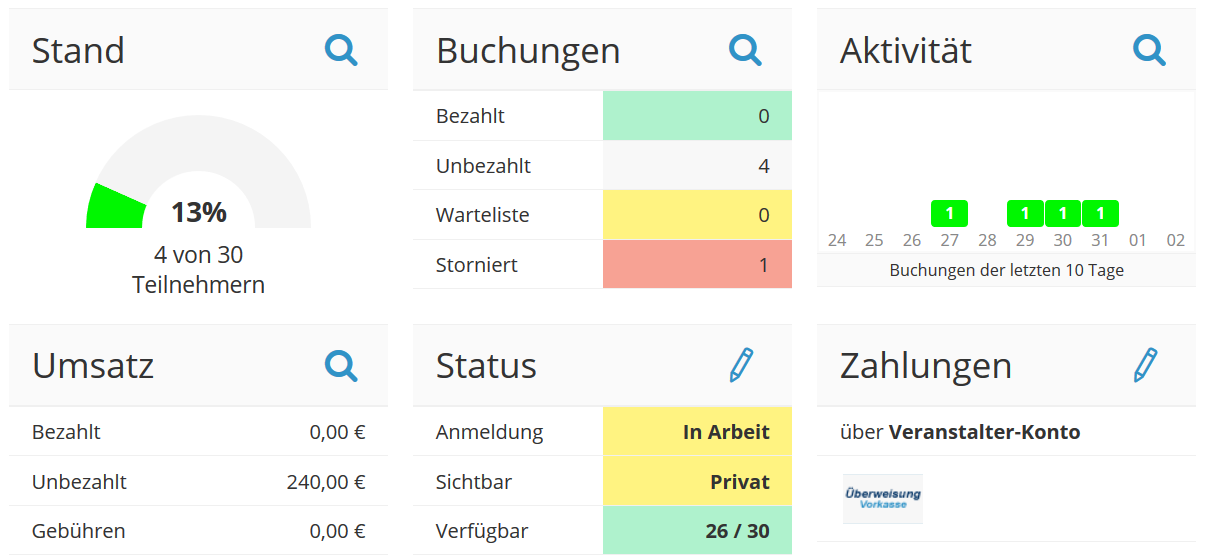Click the Veranstalter-Konto payment text
Image resolution: width=1209 pixels, height=560 pixels.
point(984,432)
